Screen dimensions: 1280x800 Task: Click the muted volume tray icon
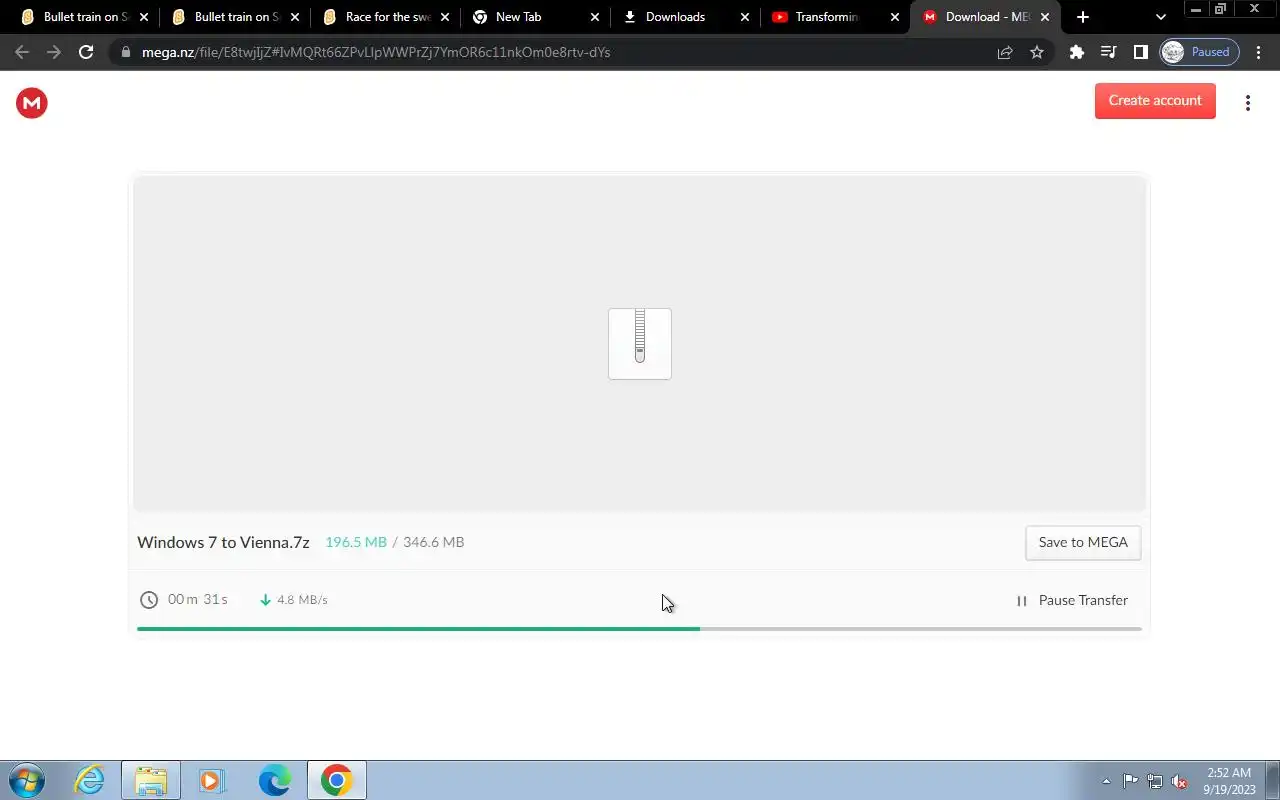(1180, 781)
